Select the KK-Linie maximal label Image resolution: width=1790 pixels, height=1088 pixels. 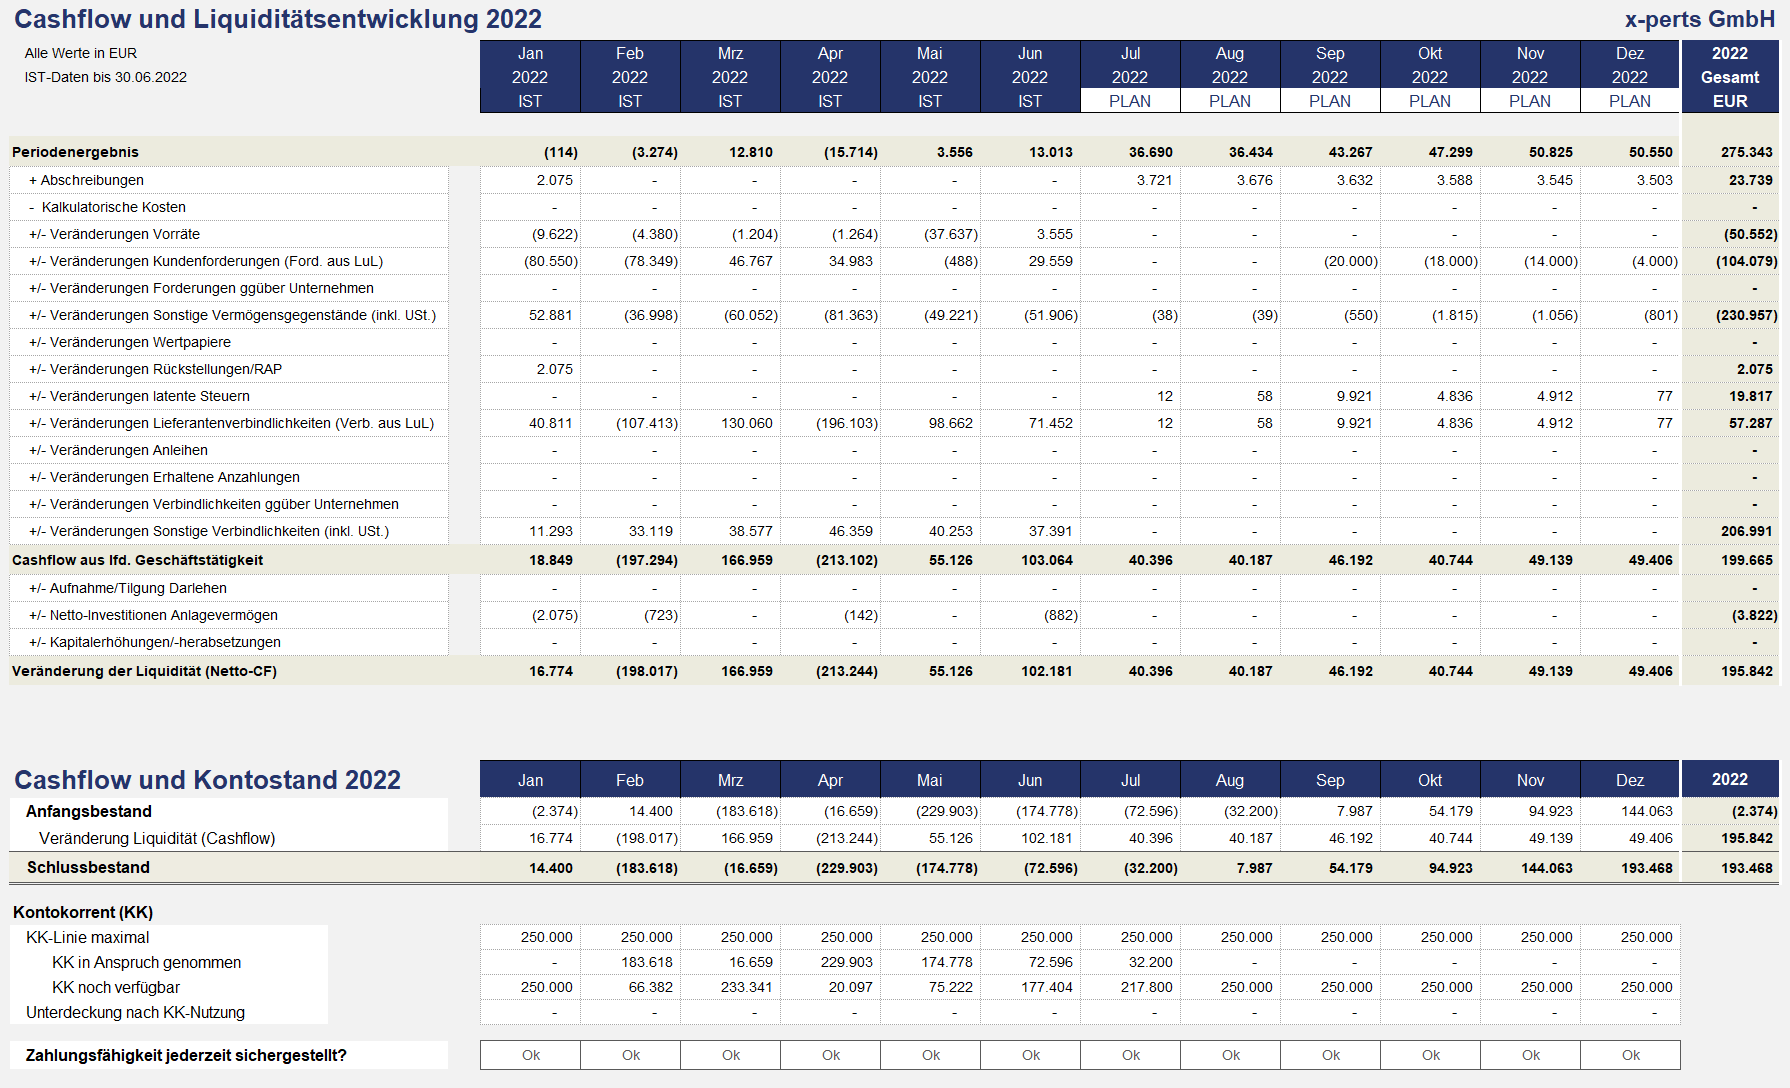tap(87, 937)
